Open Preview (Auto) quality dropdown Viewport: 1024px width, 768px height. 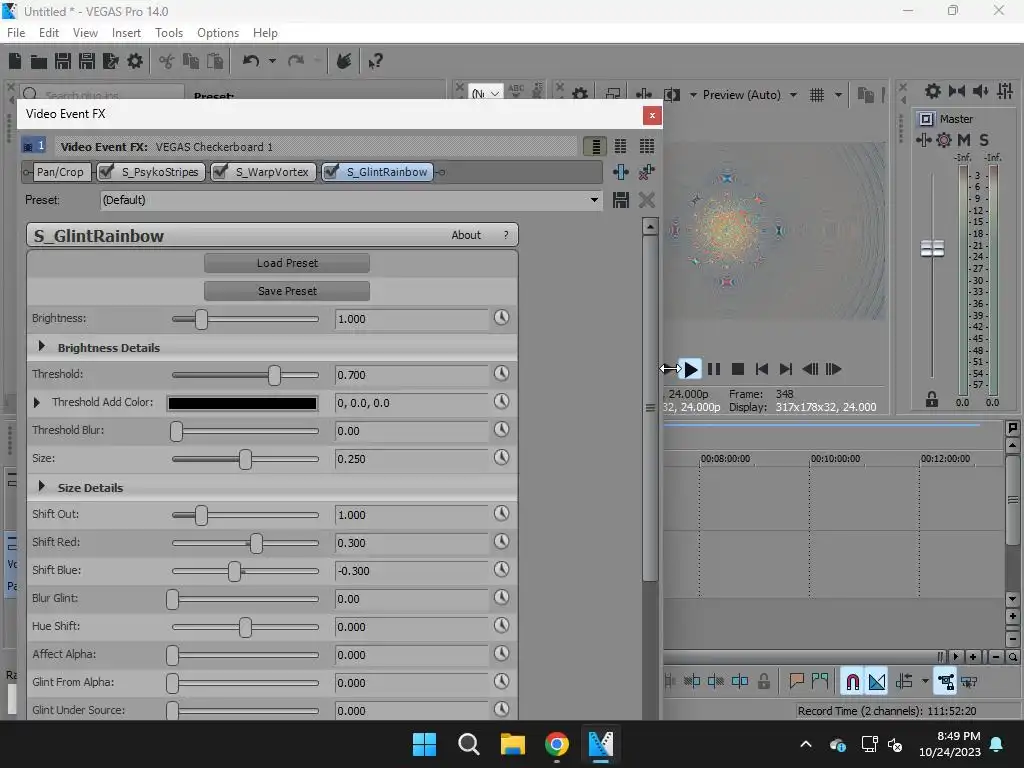click(793, 95)
